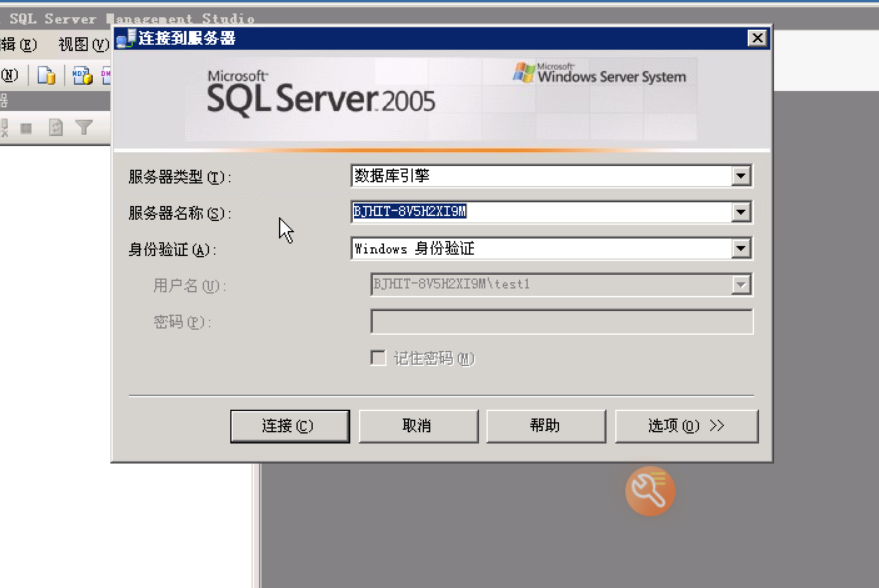Click the 密码 password input field
The width and height of the screenshot is (879, 588).
click(x=562, y=322)
